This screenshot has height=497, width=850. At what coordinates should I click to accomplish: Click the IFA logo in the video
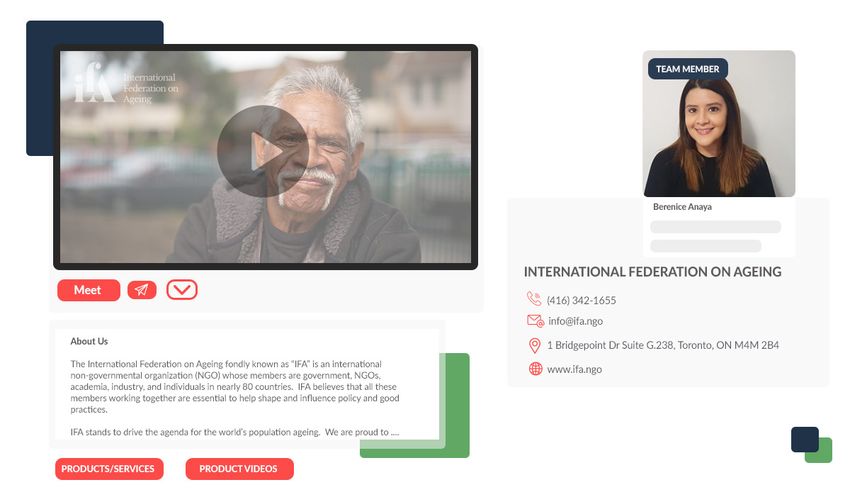coord(126,84)
